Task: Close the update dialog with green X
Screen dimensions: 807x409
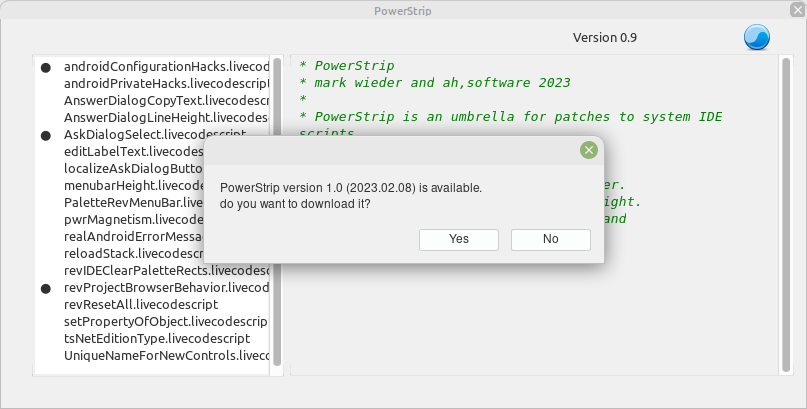Action: (x=589, y=150)
